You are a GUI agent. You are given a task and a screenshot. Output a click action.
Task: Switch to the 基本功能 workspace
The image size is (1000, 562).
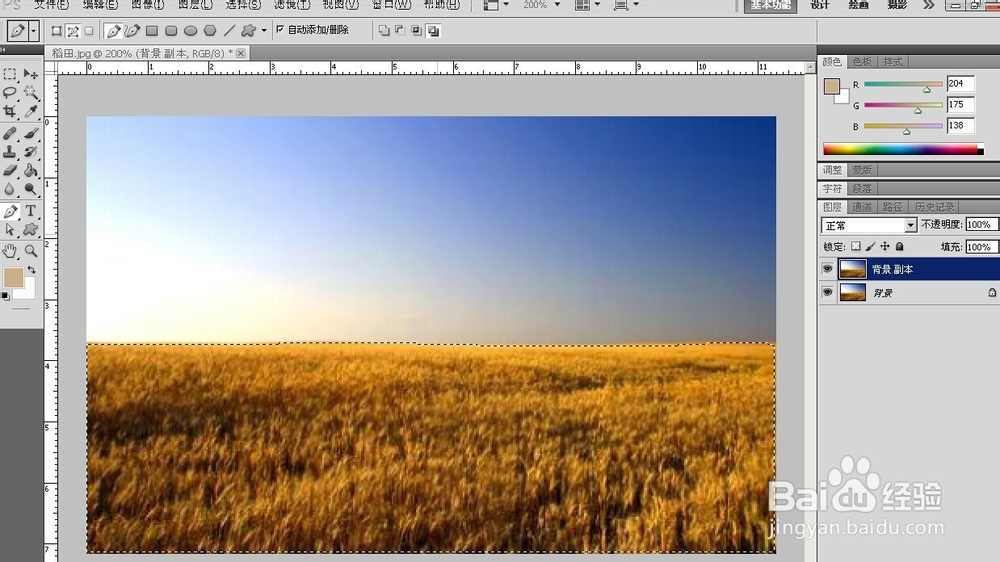pyautogui.click(x=770, y=5)
